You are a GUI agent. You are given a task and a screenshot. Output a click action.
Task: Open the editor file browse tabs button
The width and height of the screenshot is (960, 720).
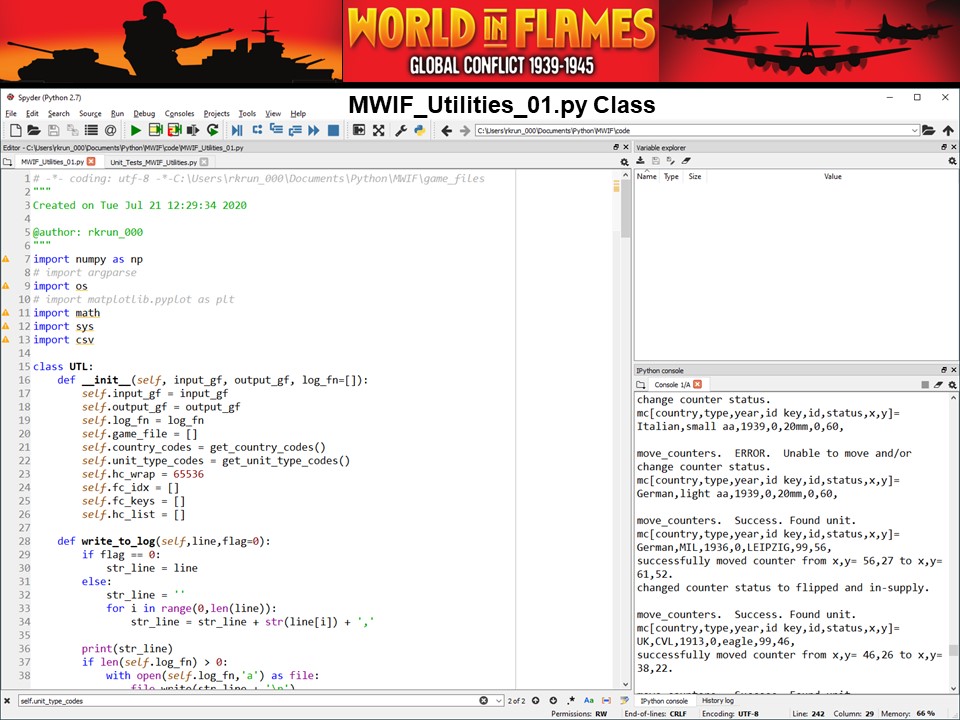pyautogui.click(x=7, y=162)
